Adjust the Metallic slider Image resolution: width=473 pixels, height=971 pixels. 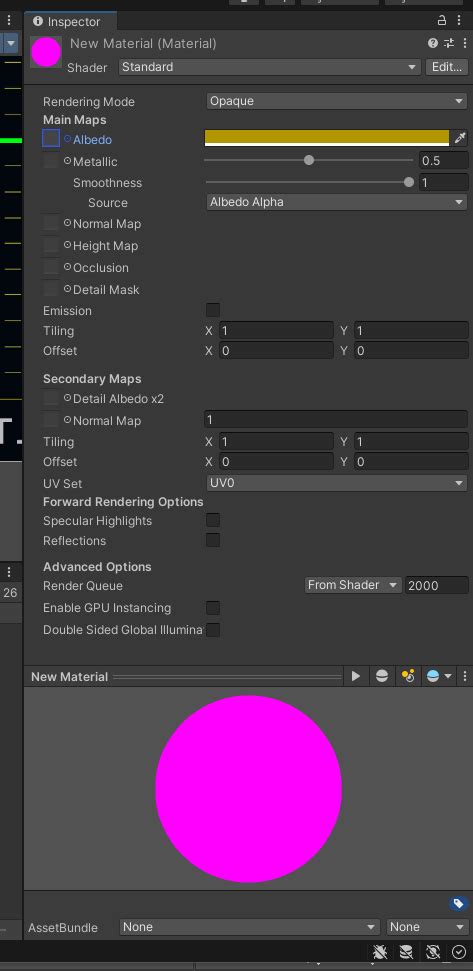308,160
